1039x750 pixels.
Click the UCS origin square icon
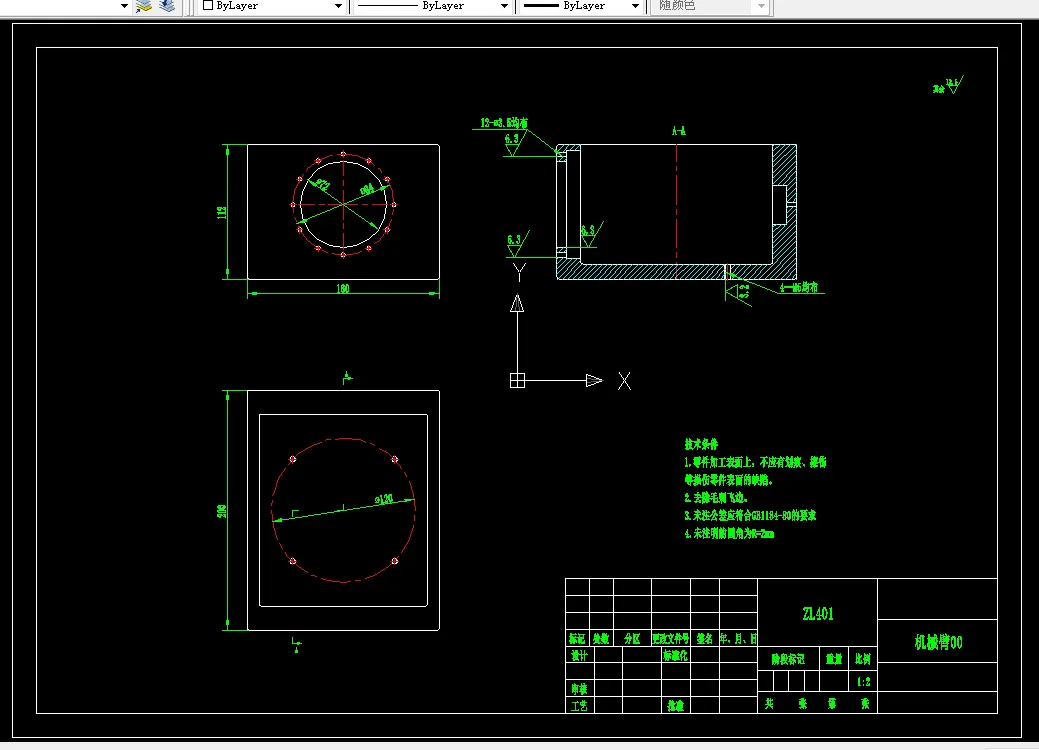518,380
